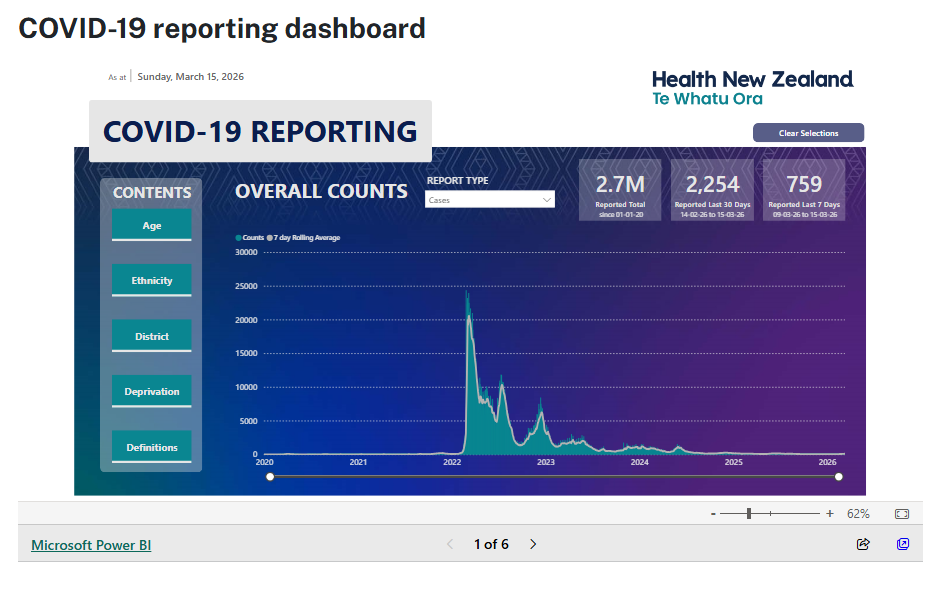Open the Ethnicity contents page
945x594 pixels.
point(151,281)
